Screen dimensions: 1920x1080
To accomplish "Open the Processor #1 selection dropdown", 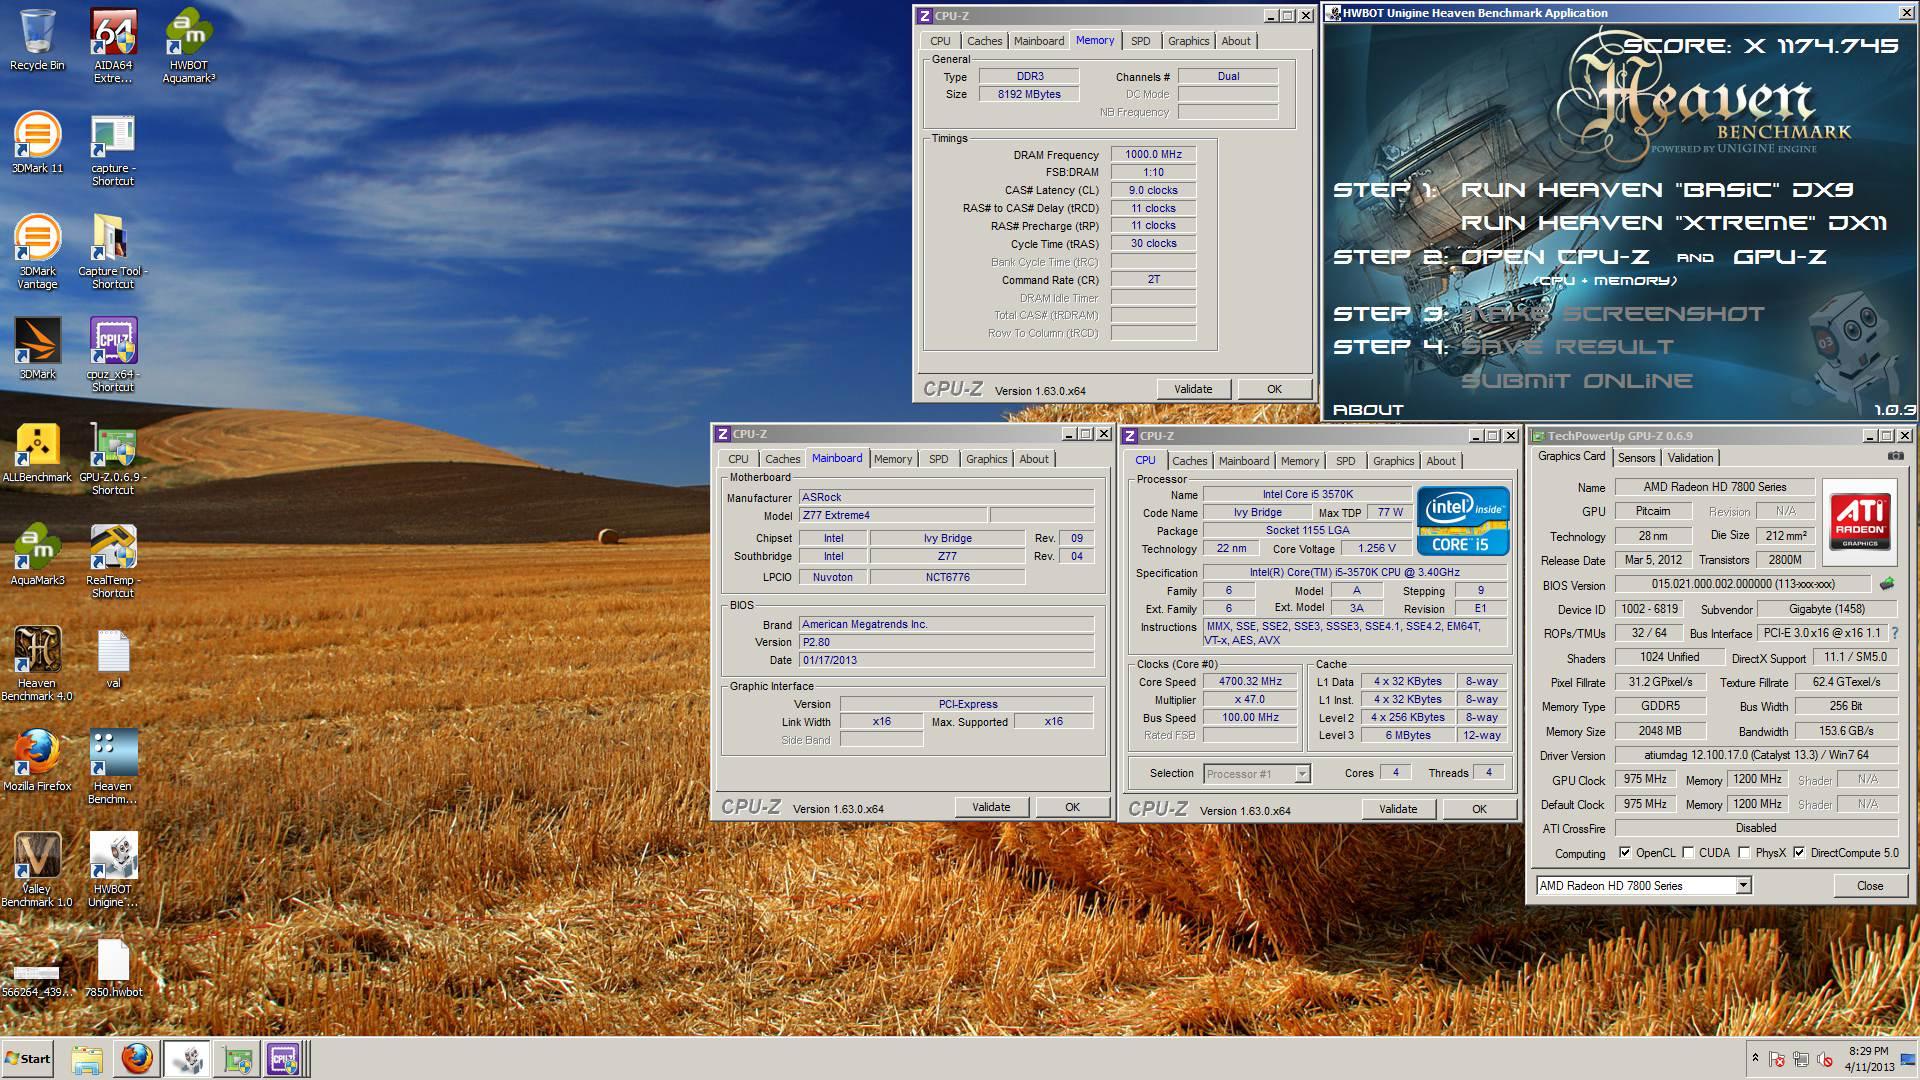I will pyautogui.click(x=1302, y=773).
